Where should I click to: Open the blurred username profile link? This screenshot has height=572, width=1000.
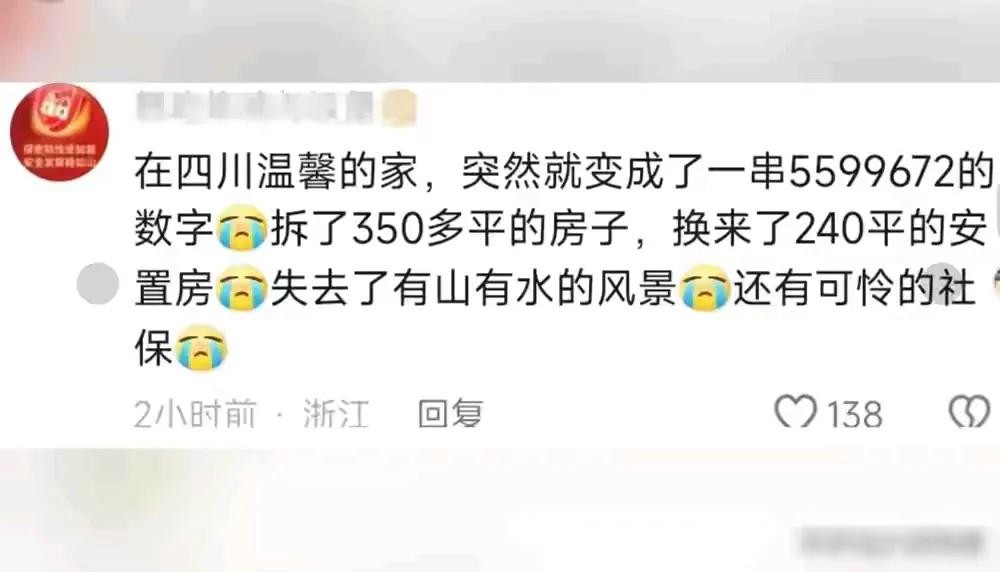pos(254,107)
